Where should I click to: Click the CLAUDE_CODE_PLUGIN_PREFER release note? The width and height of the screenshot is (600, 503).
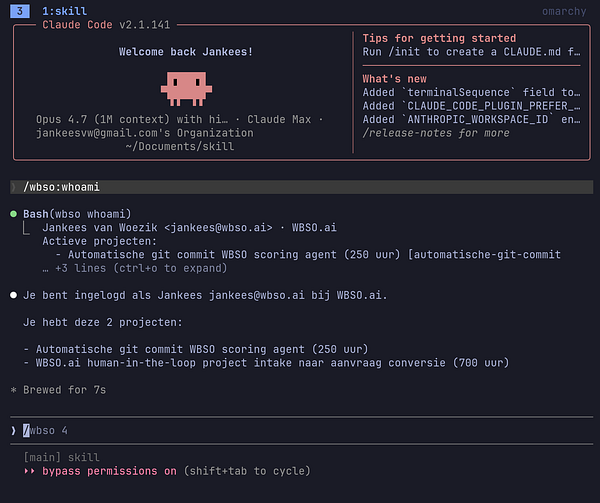[471, 106]
